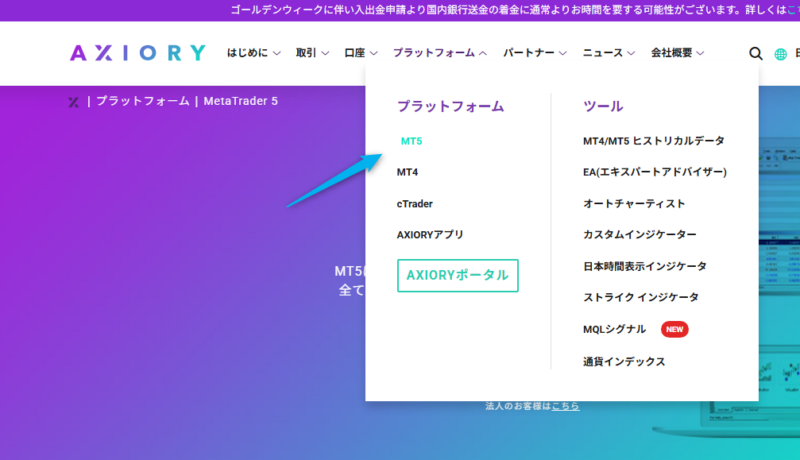
Task: Select AXIORYアプリ menu item
Action: click(x=430, y=235)
